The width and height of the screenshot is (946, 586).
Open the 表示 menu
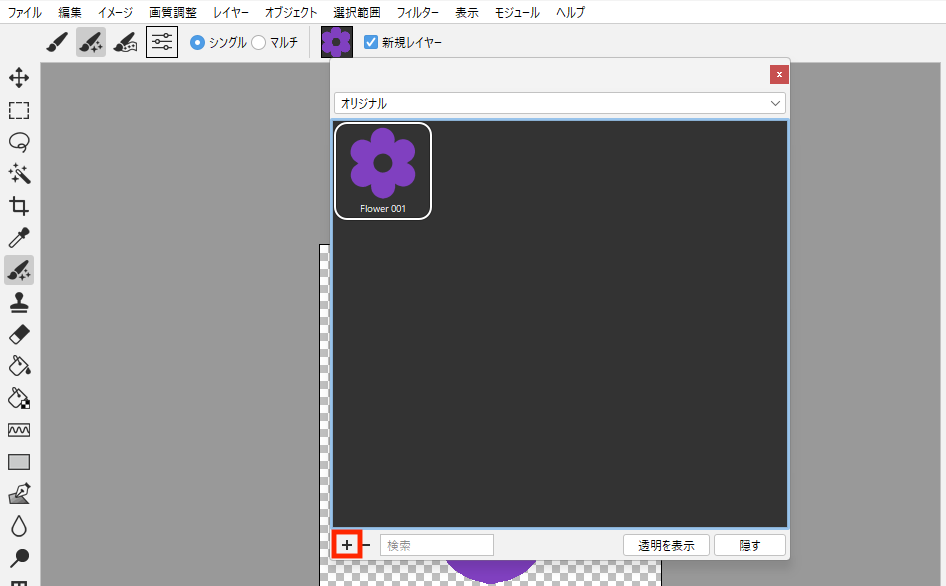pos(467,12)
